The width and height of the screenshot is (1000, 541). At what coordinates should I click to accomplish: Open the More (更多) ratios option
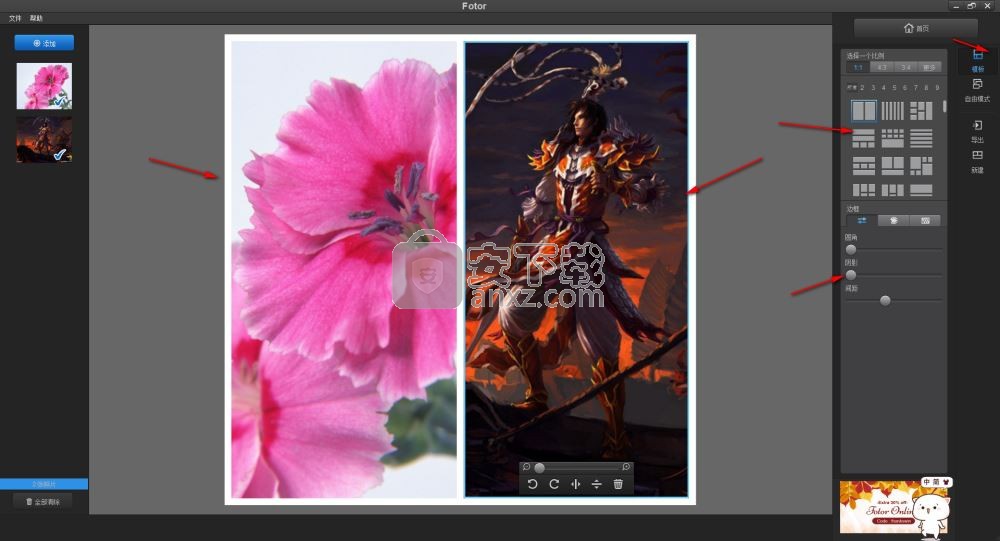pyautogui.click(x=929, y=68)
